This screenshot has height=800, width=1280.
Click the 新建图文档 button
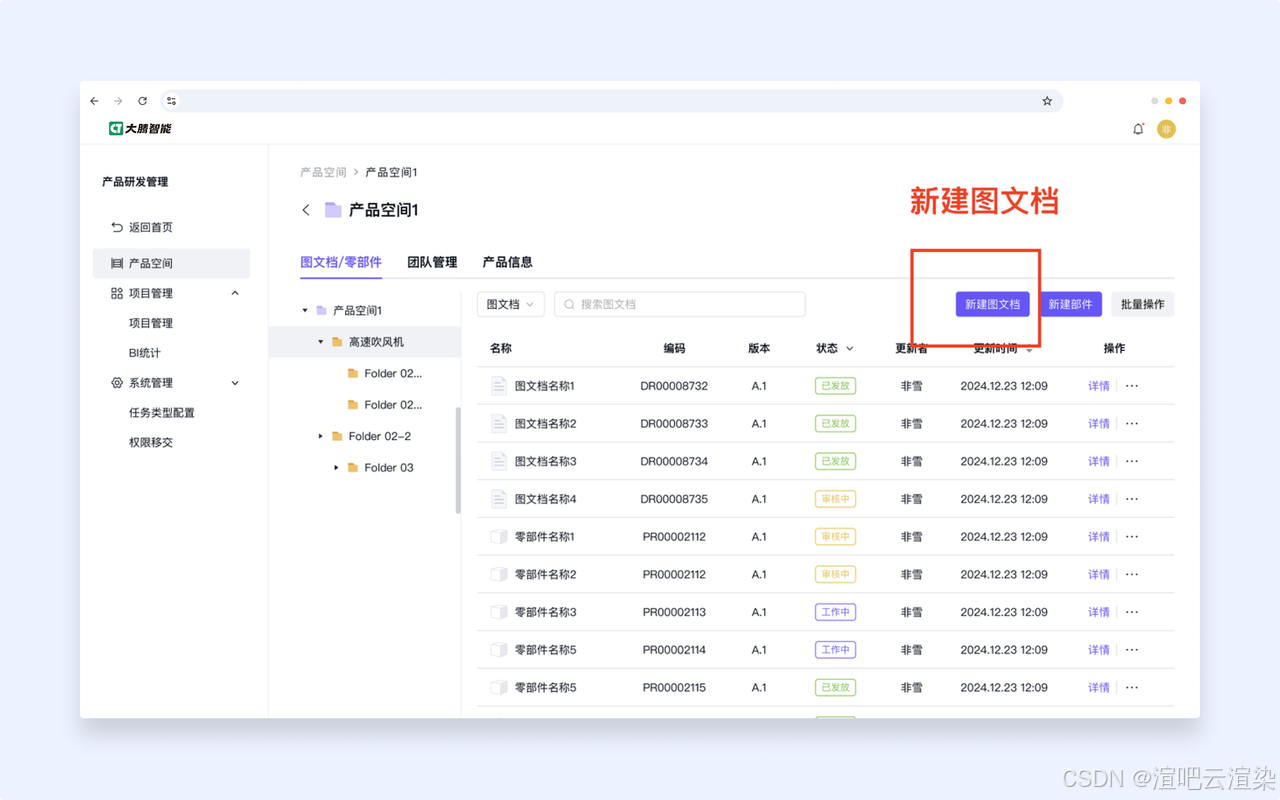[992, 304]
